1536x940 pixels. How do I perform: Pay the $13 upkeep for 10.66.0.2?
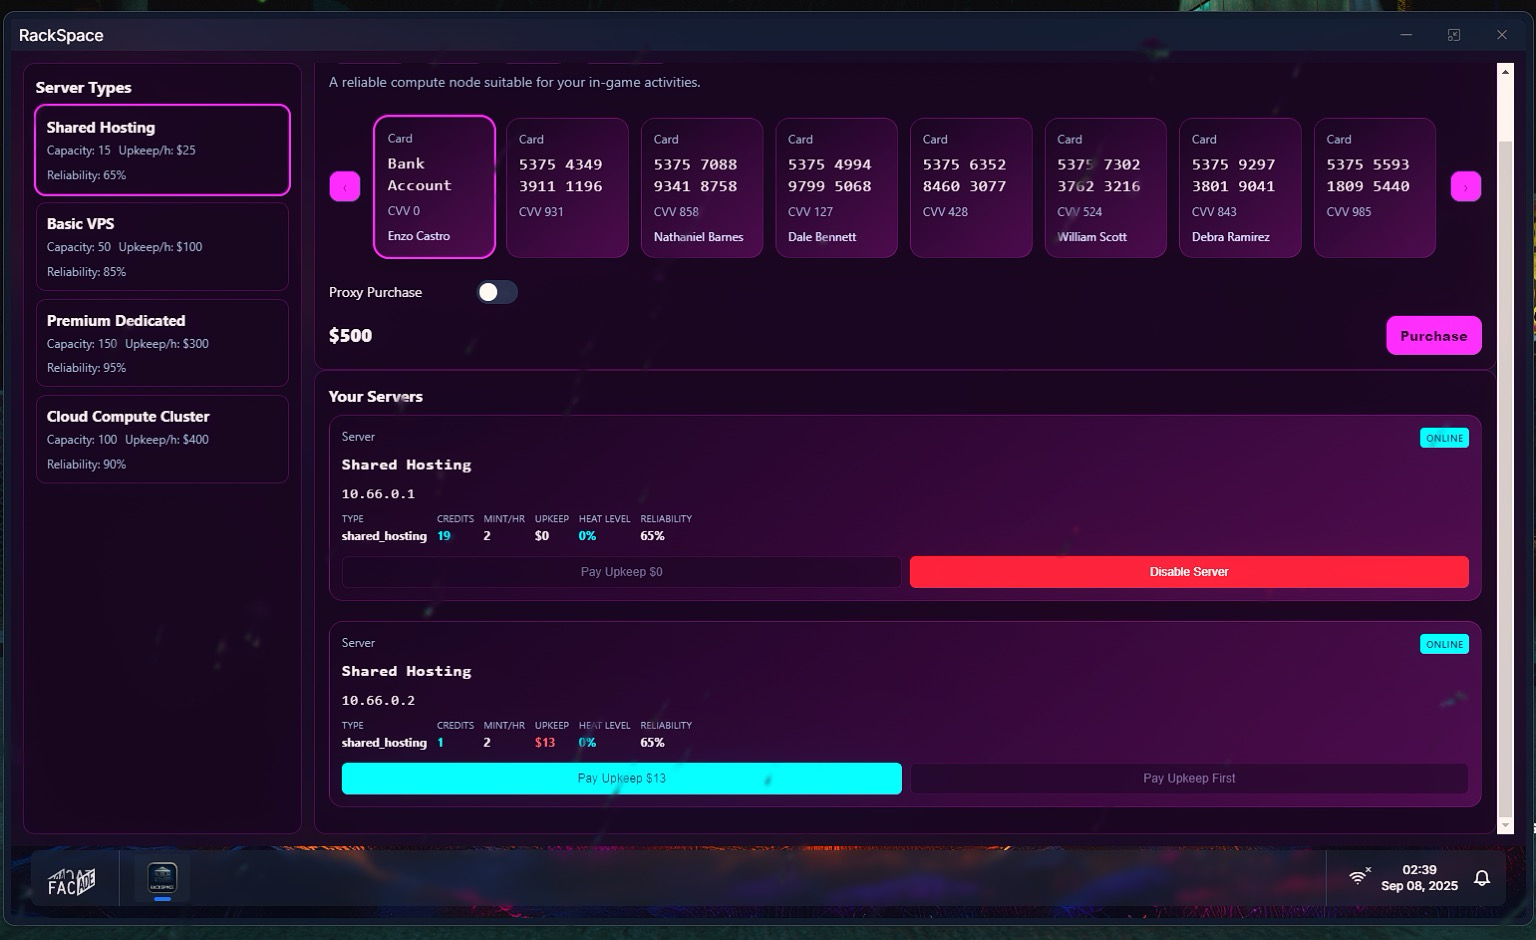point(621,779)
